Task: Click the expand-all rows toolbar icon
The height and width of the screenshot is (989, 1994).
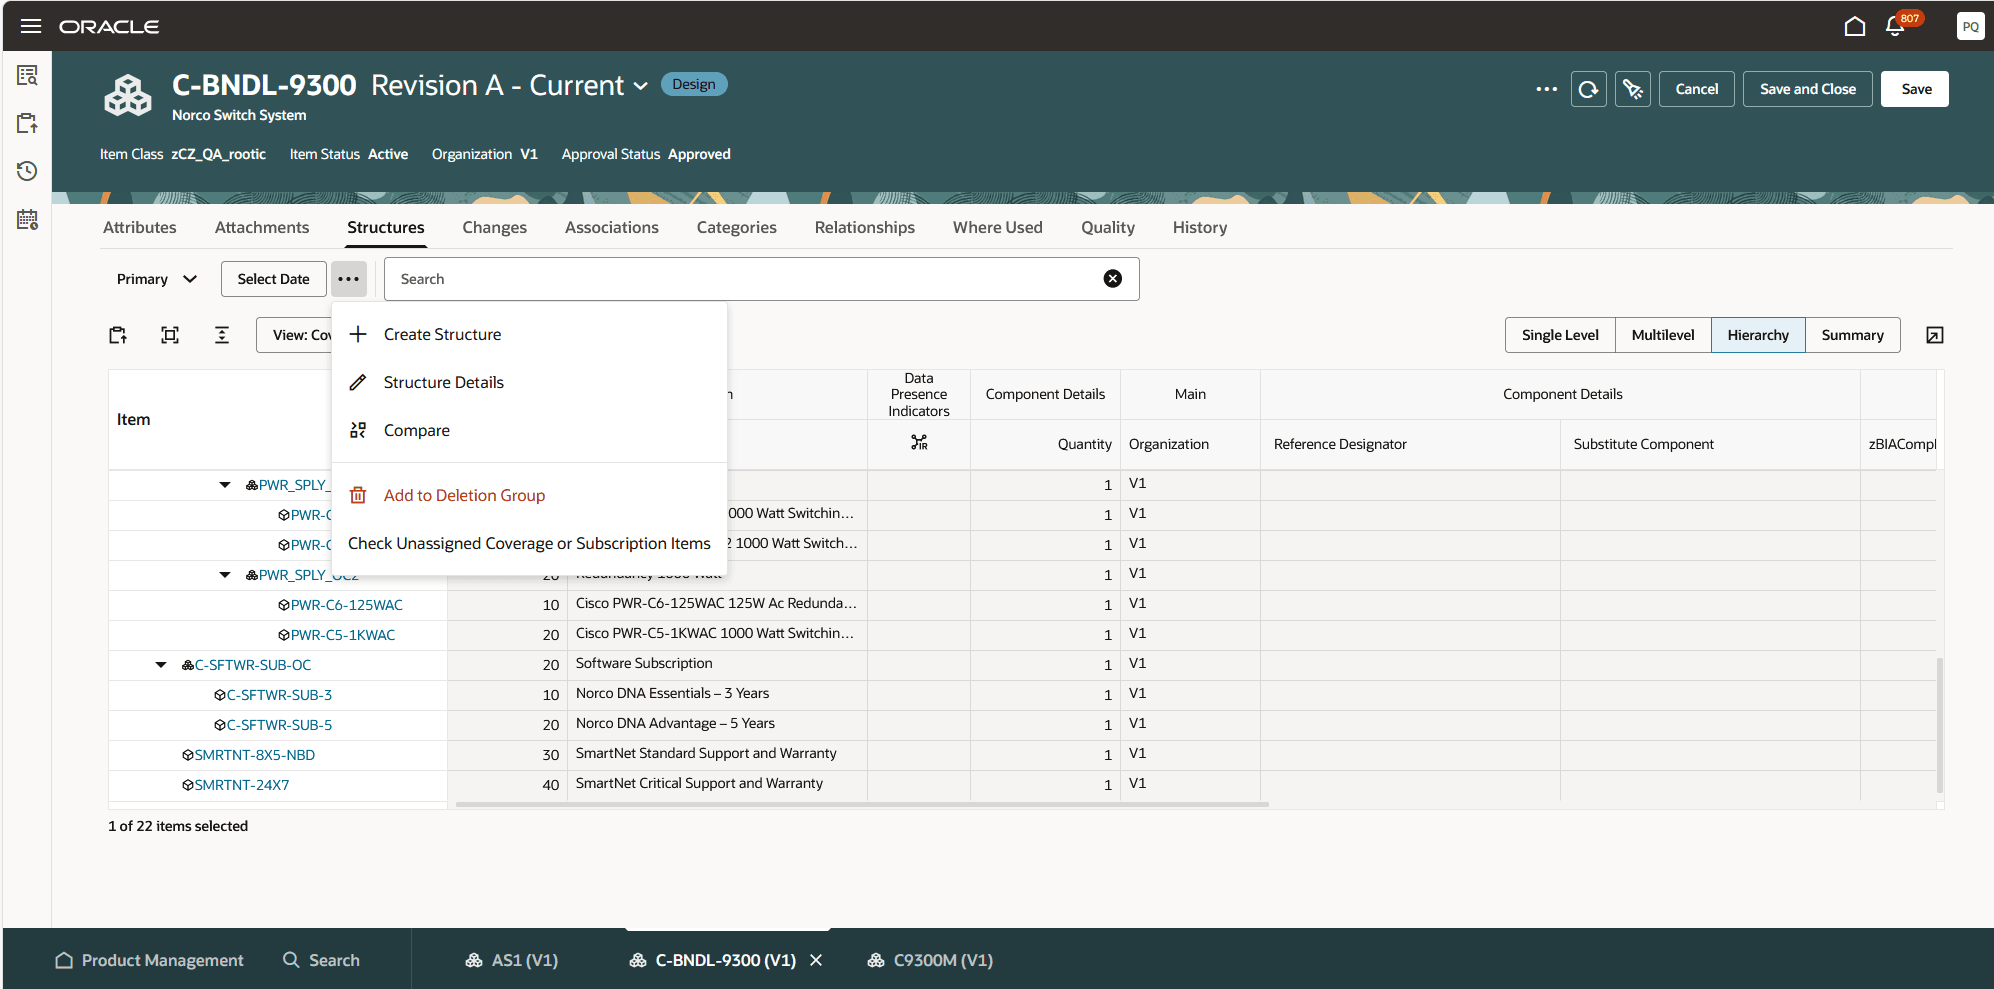Action: click(222, 335)
